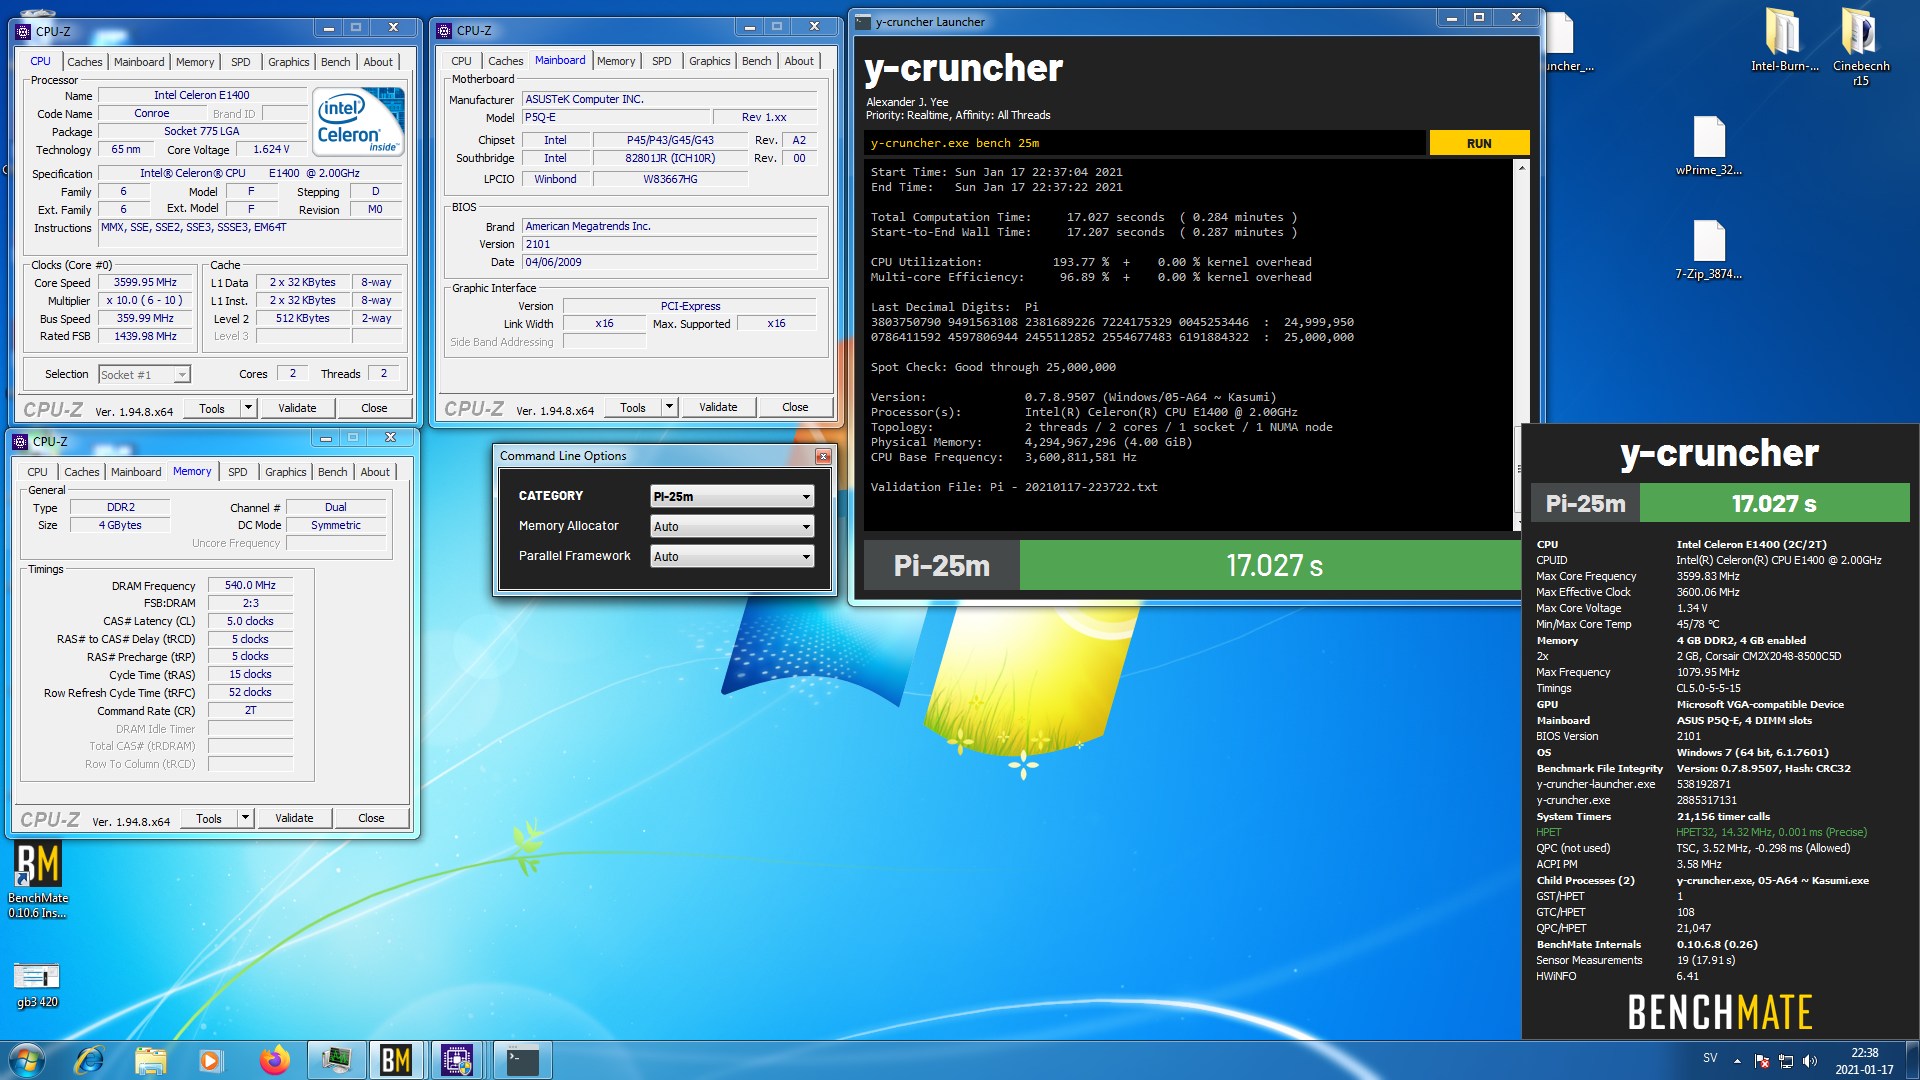Launch Firefox from the taskbar
1920x1080 pixels.
pos(274,1060)
